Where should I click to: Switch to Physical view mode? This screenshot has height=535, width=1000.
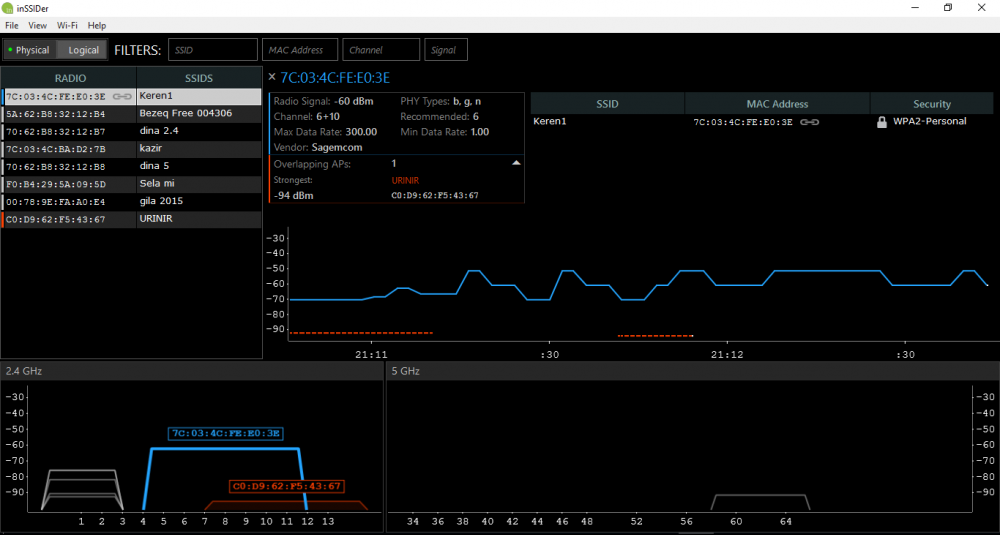(29, 50)
